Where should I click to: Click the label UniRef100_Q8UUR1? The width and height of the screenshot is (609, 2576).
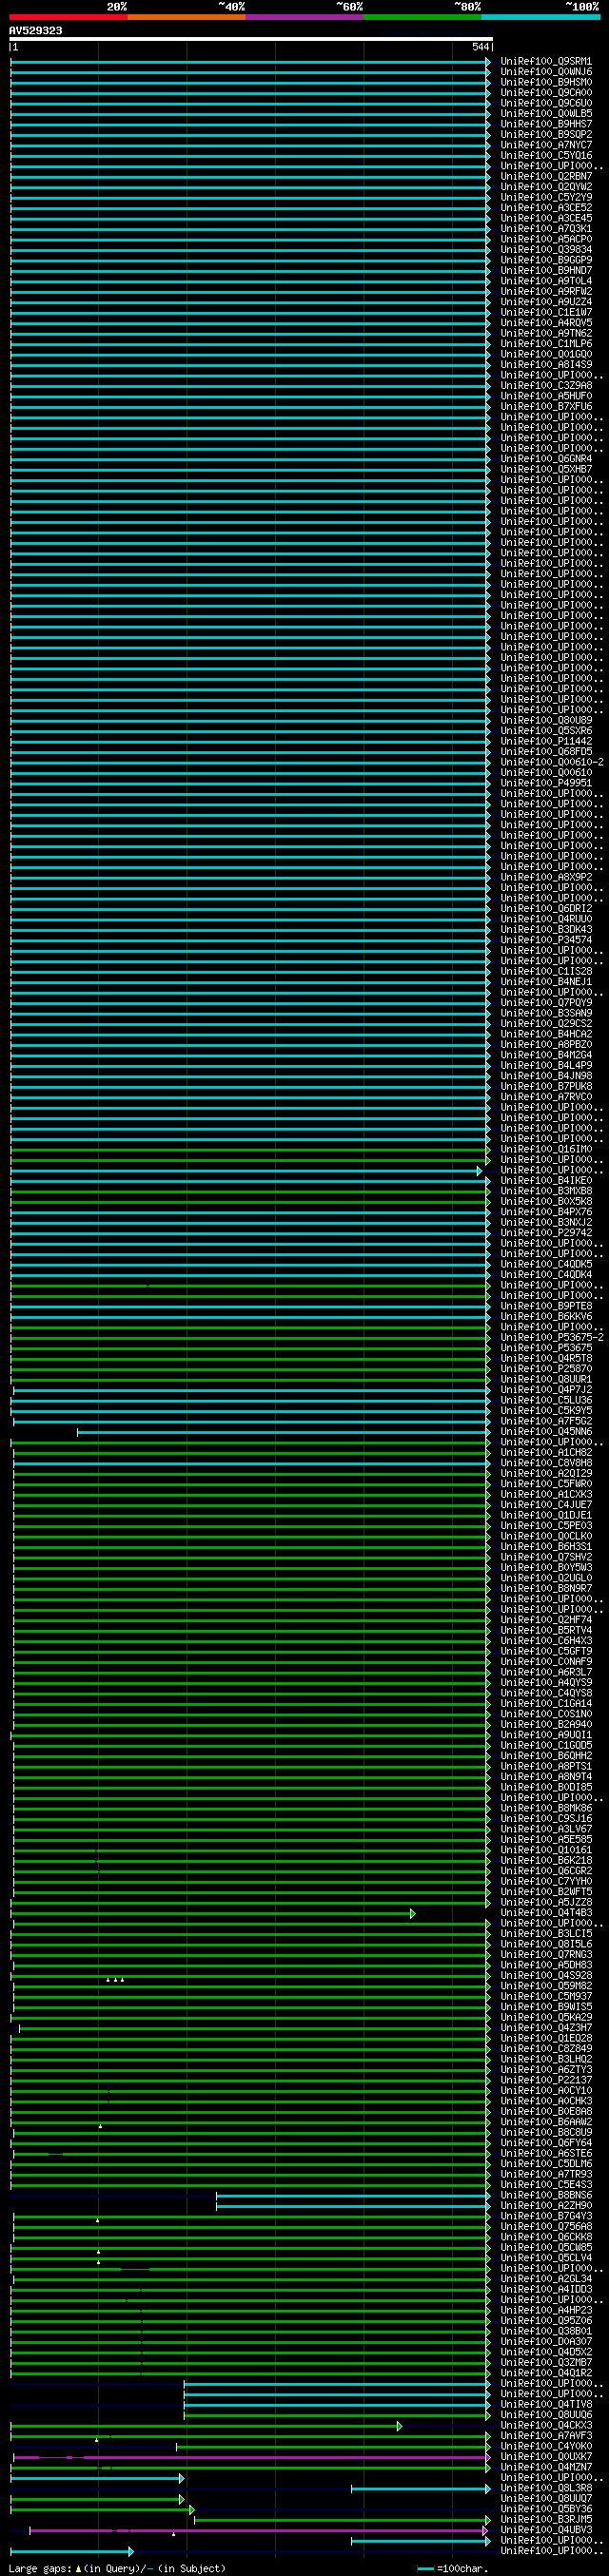coord(546,1379)
